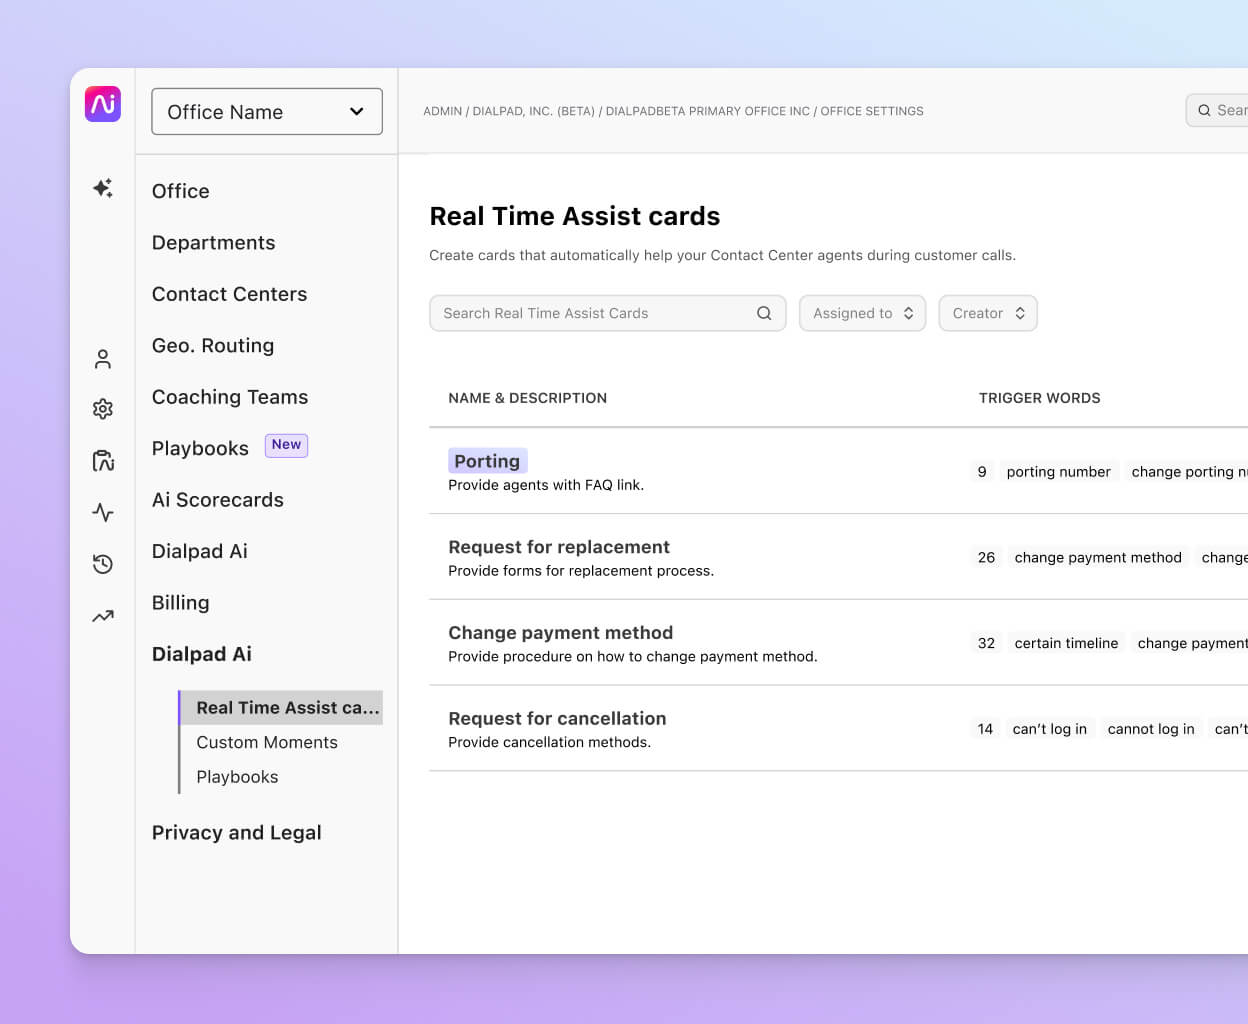The image size is (1248, 1024).
Task: Click the New badge next to Playbooks
Action: click(286, 445)
